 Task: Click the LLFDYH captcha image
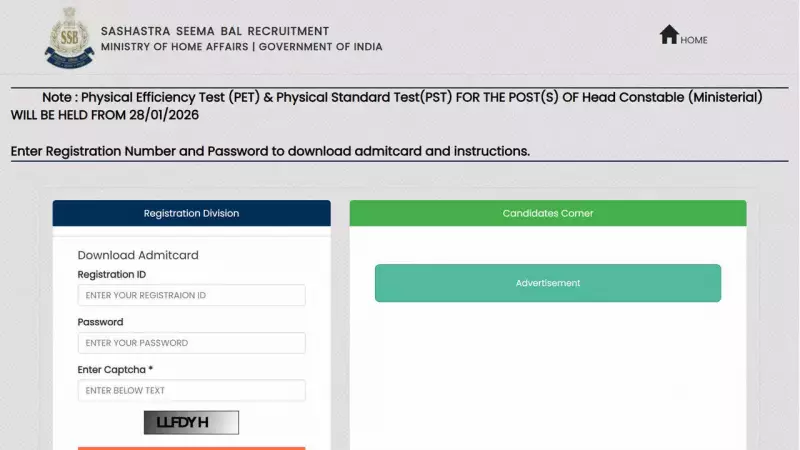191,422
